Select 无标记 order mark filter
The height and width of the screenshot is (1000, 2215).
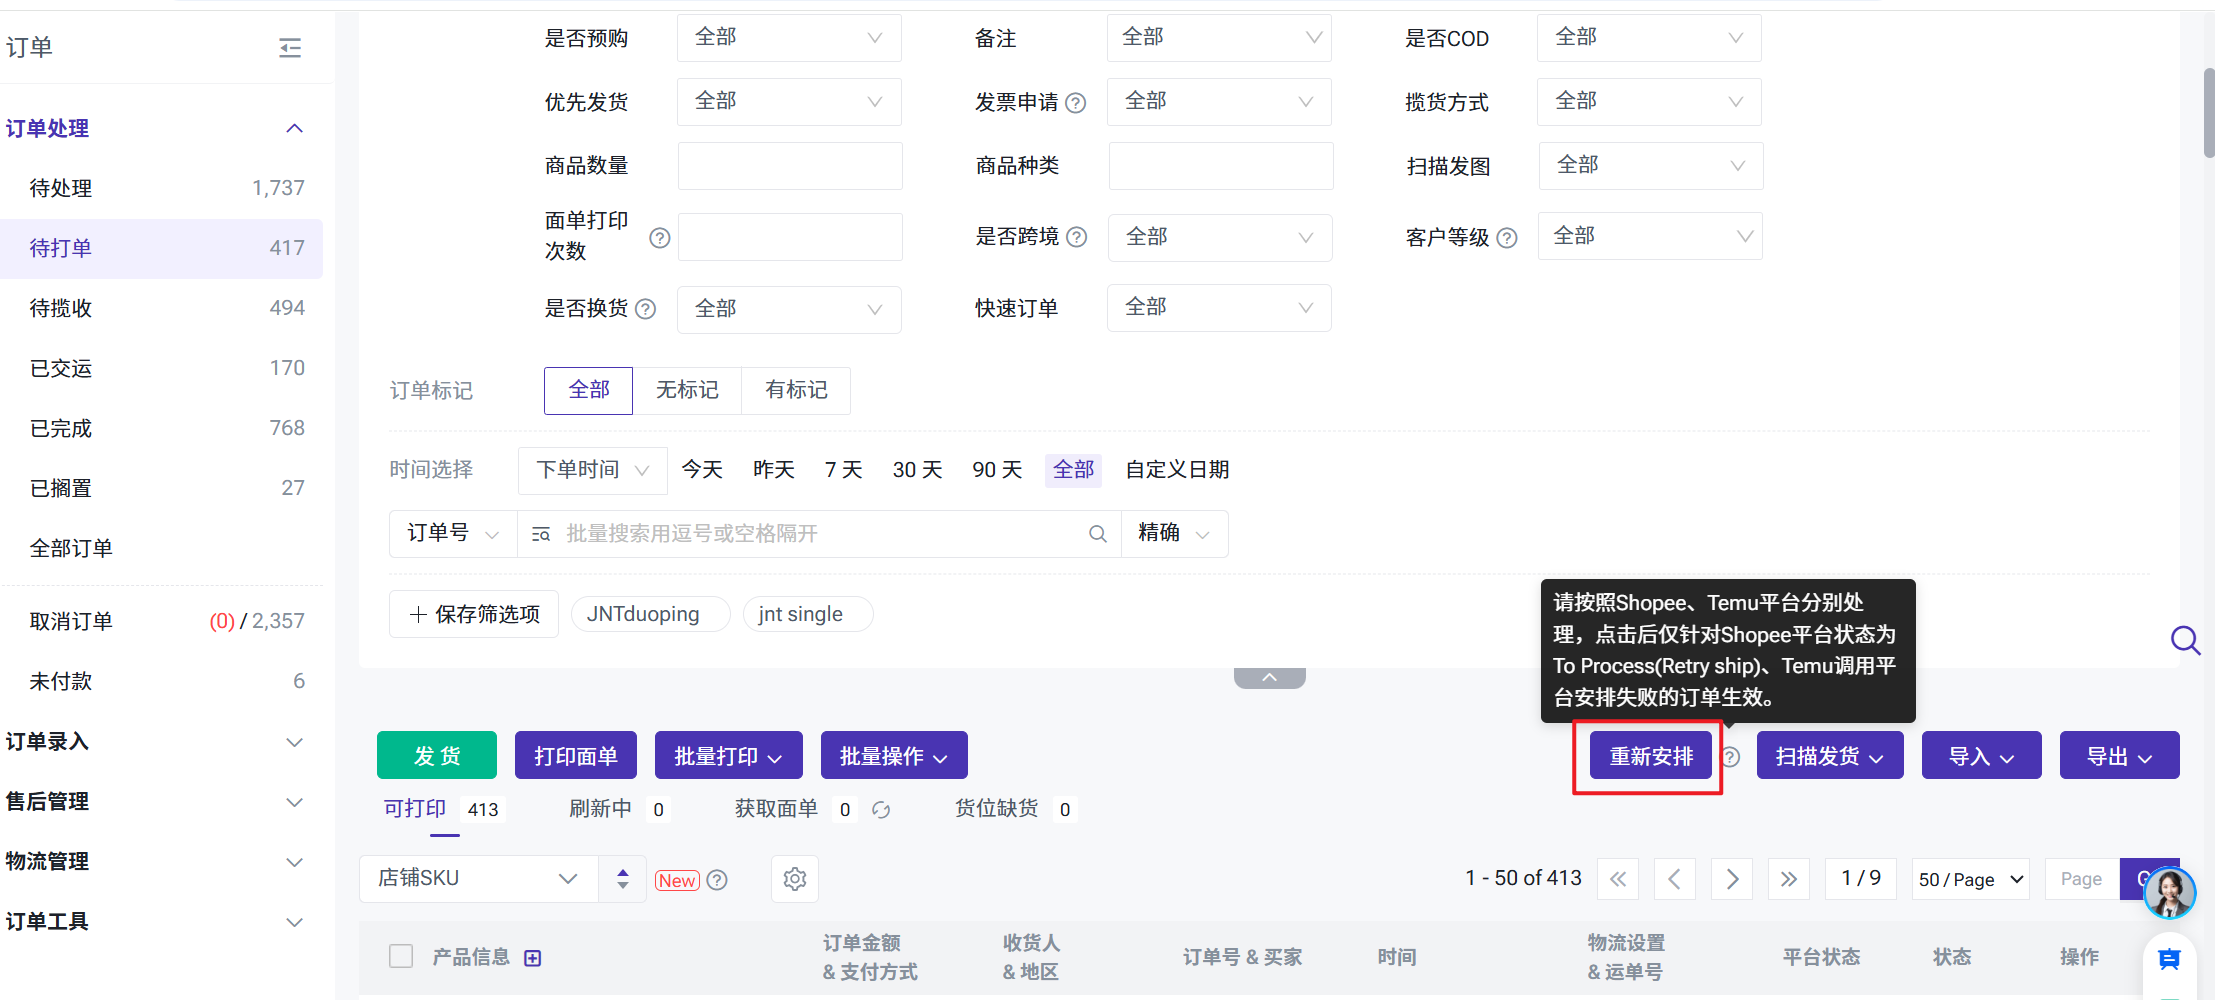[687, 390]
